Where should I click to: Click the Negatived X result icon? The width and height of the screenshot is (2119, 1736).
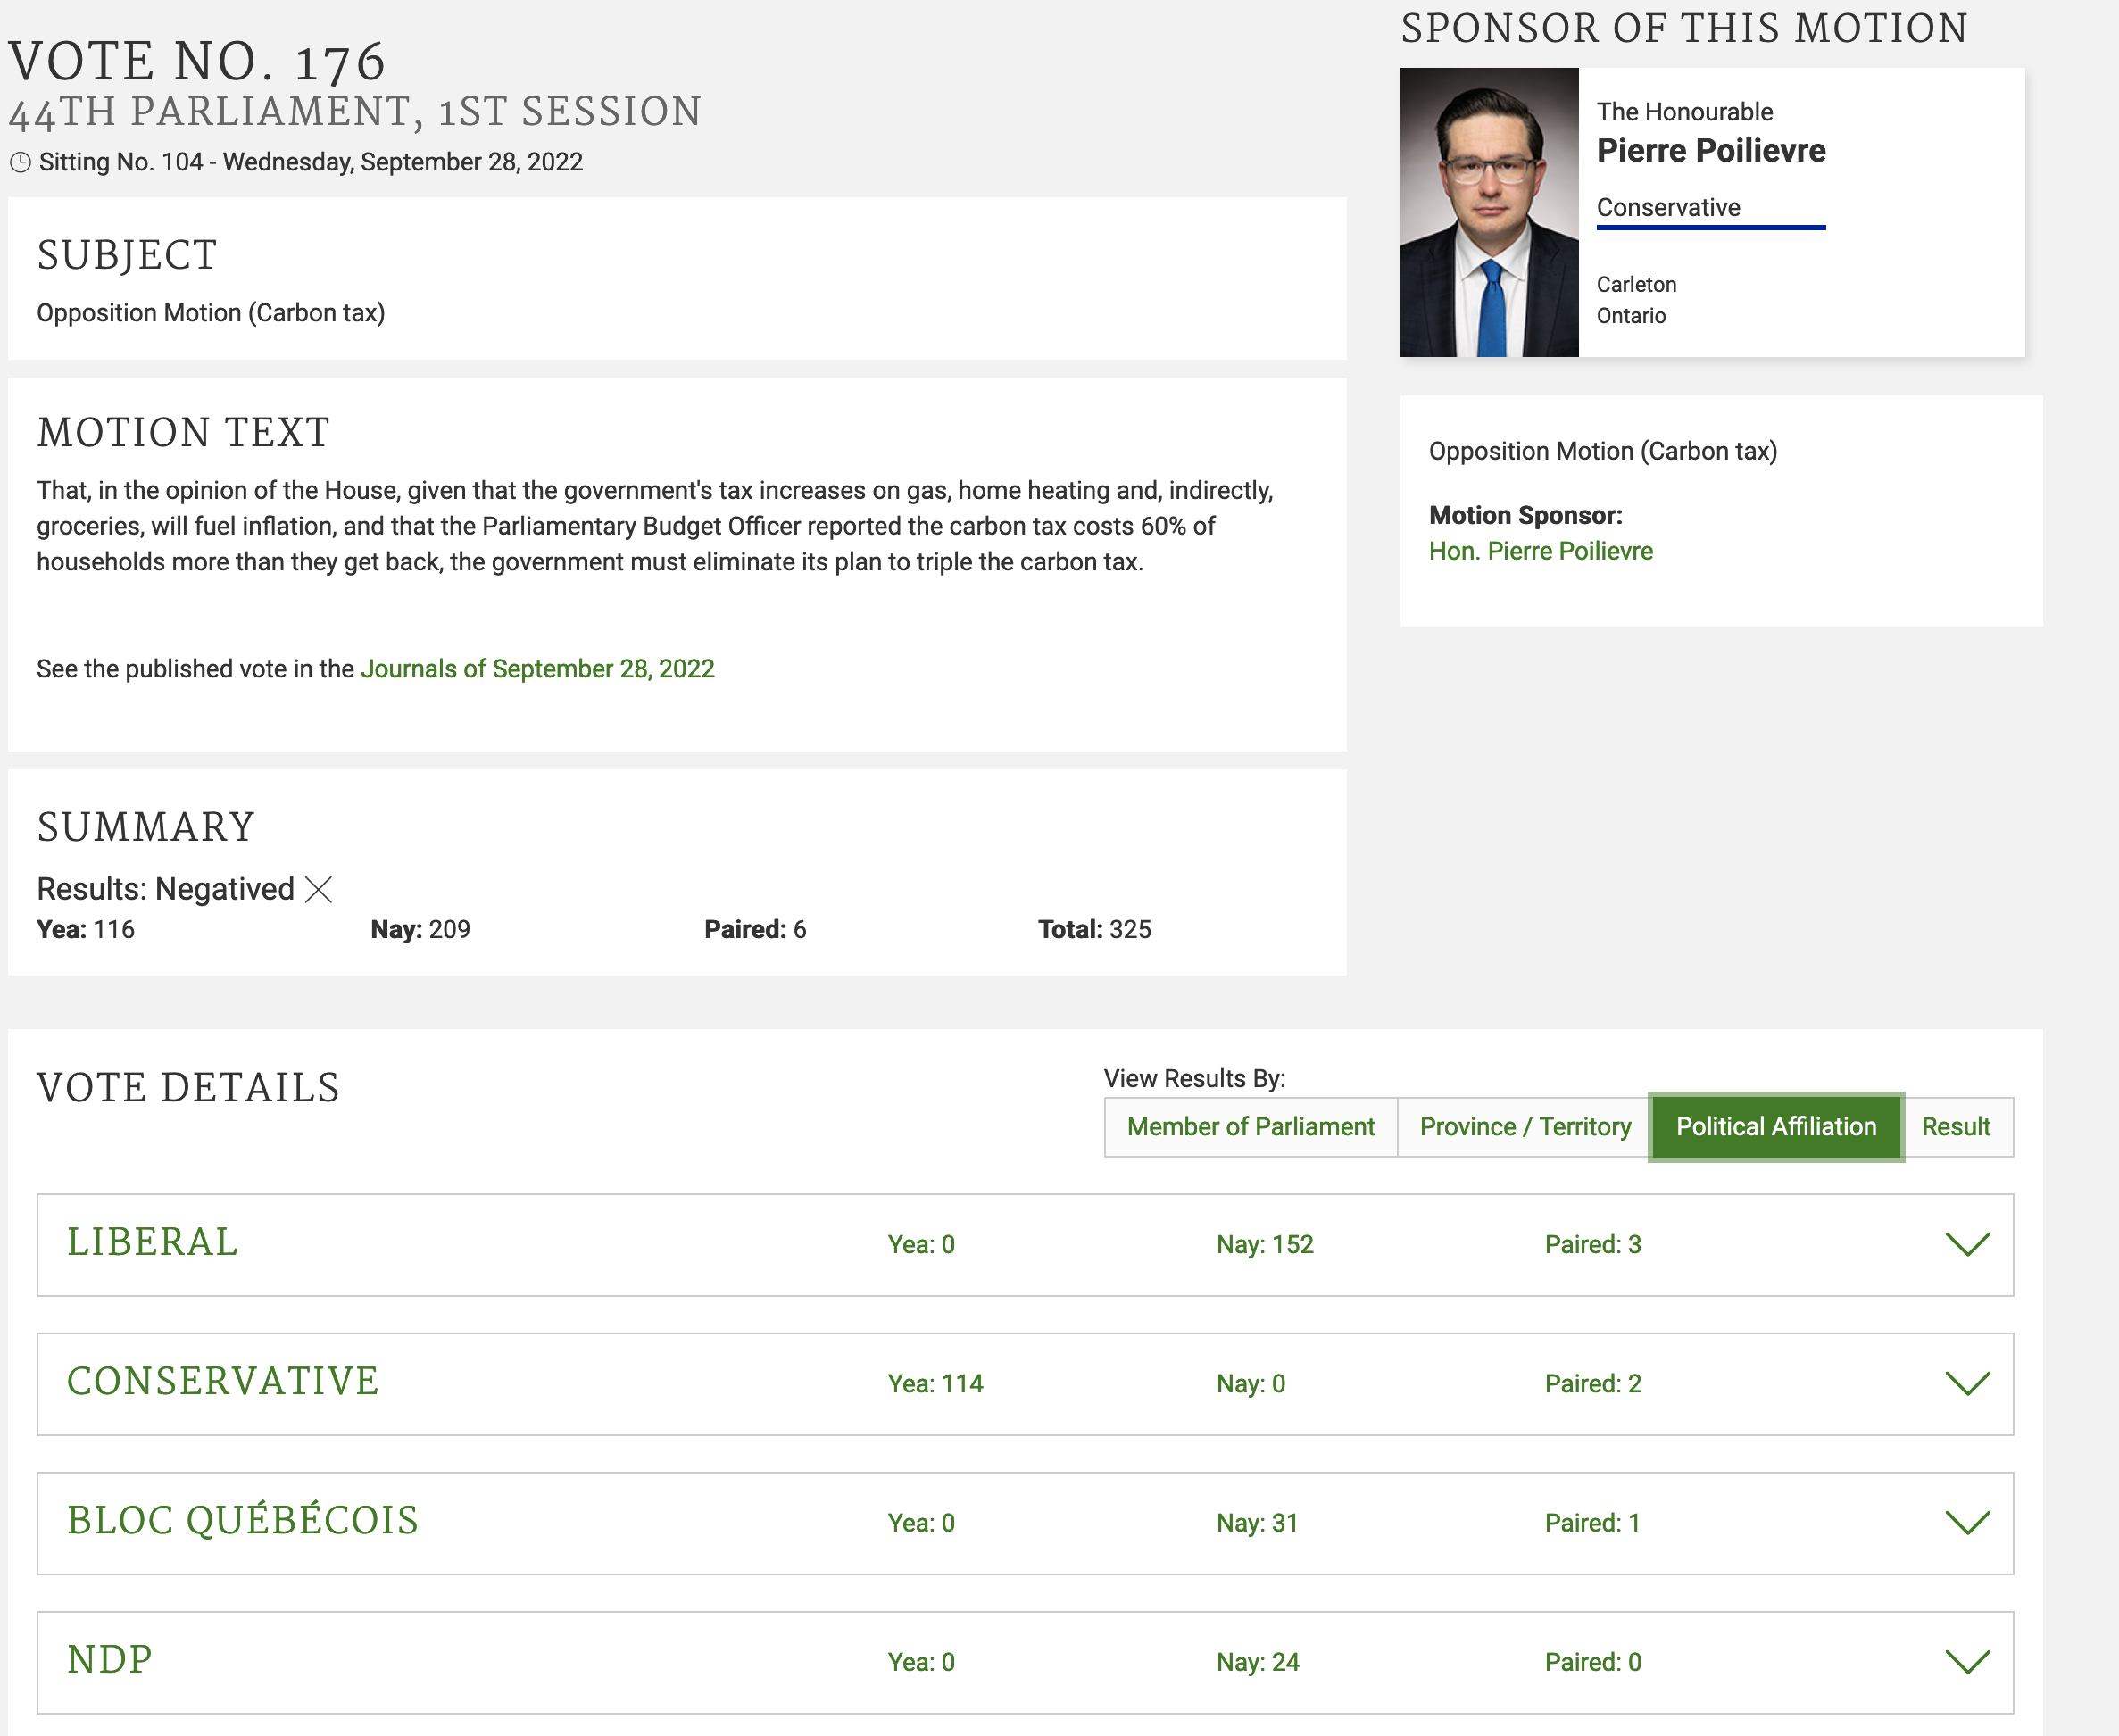(318, 889)
